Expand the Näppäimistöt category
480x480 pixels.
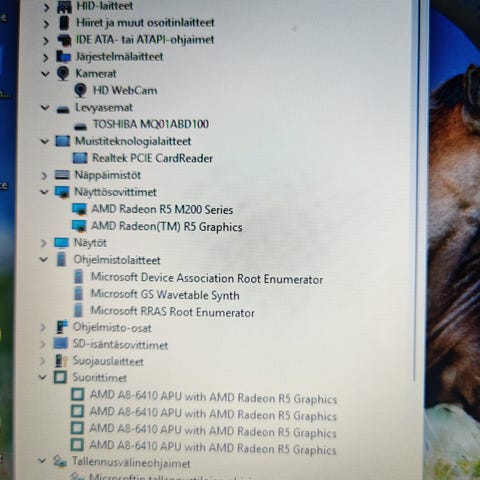pos(44,176)
